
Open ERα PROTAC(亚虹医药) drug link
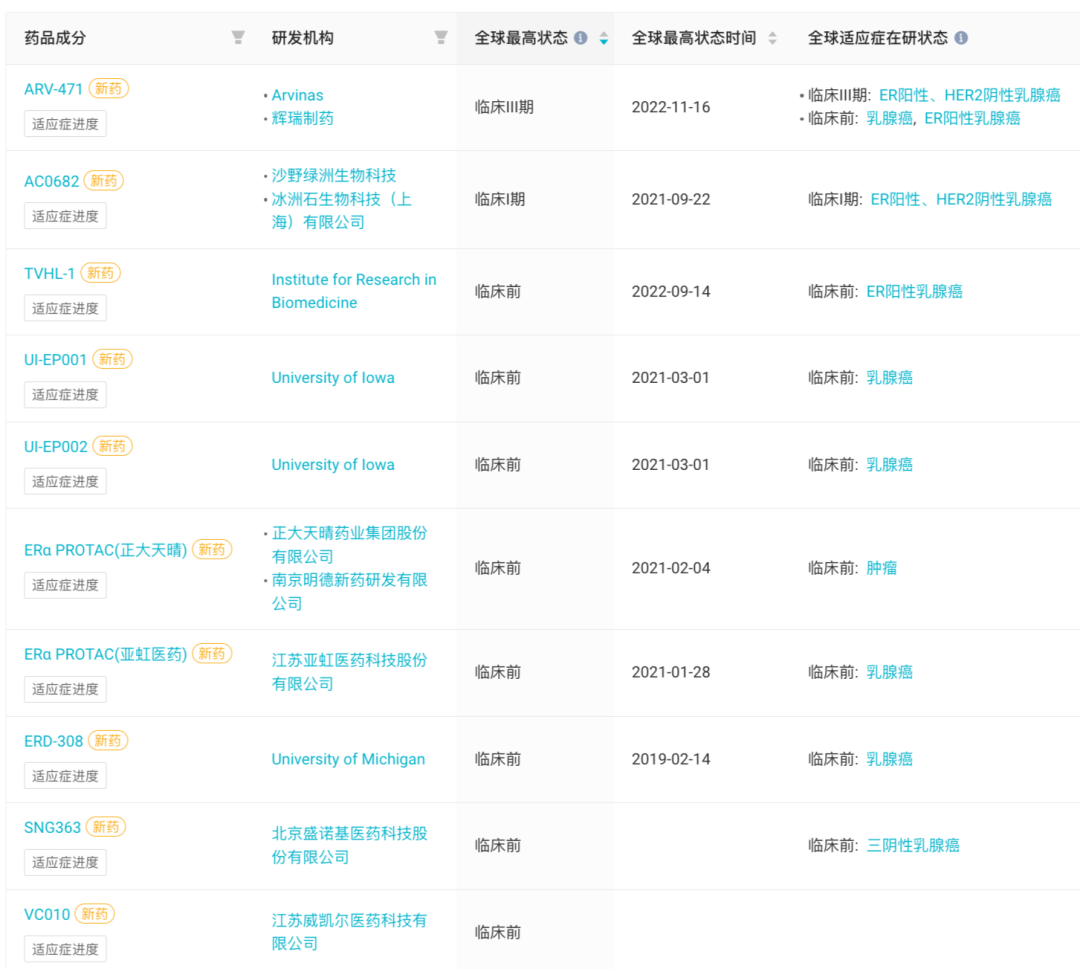coord(105,654)
